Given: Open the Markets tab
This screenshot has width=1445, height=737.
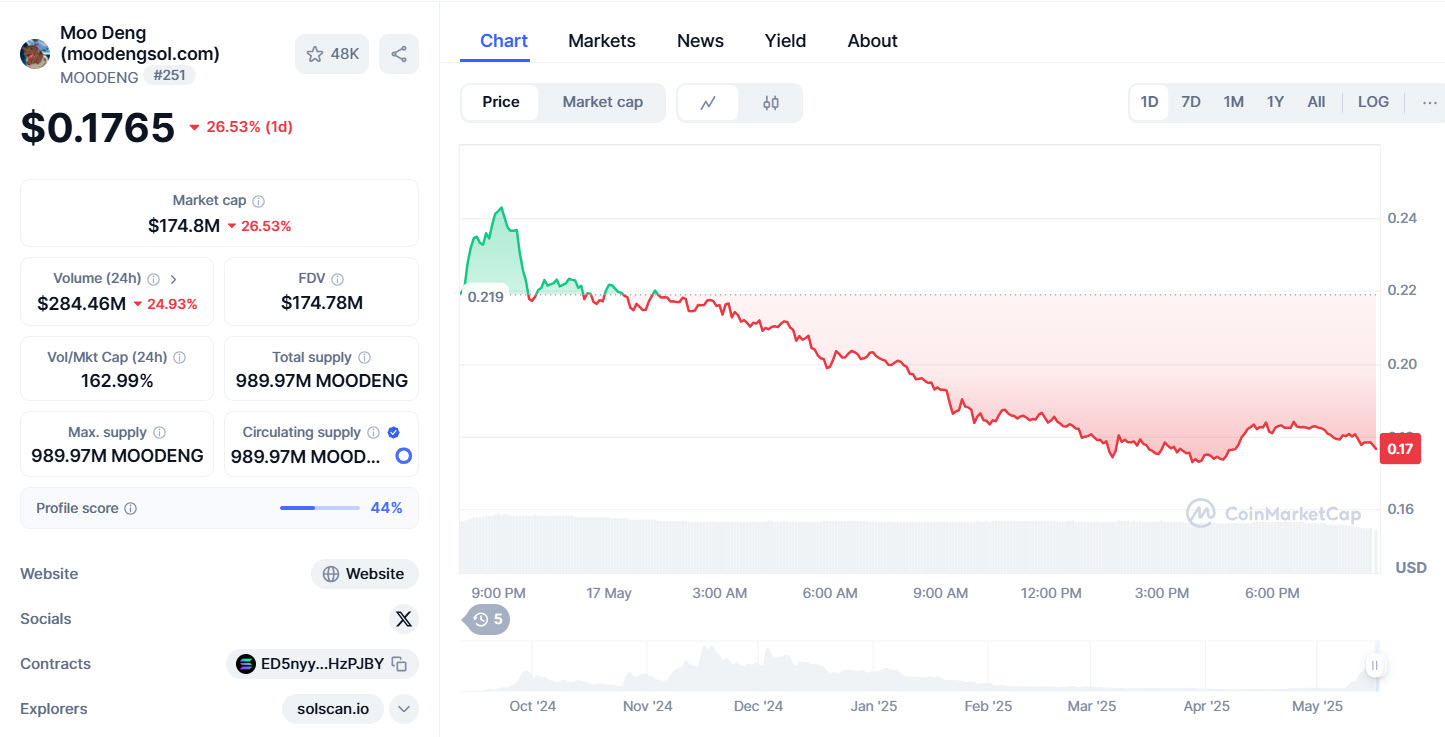Looking at the screenshot, I should [602, 41].
